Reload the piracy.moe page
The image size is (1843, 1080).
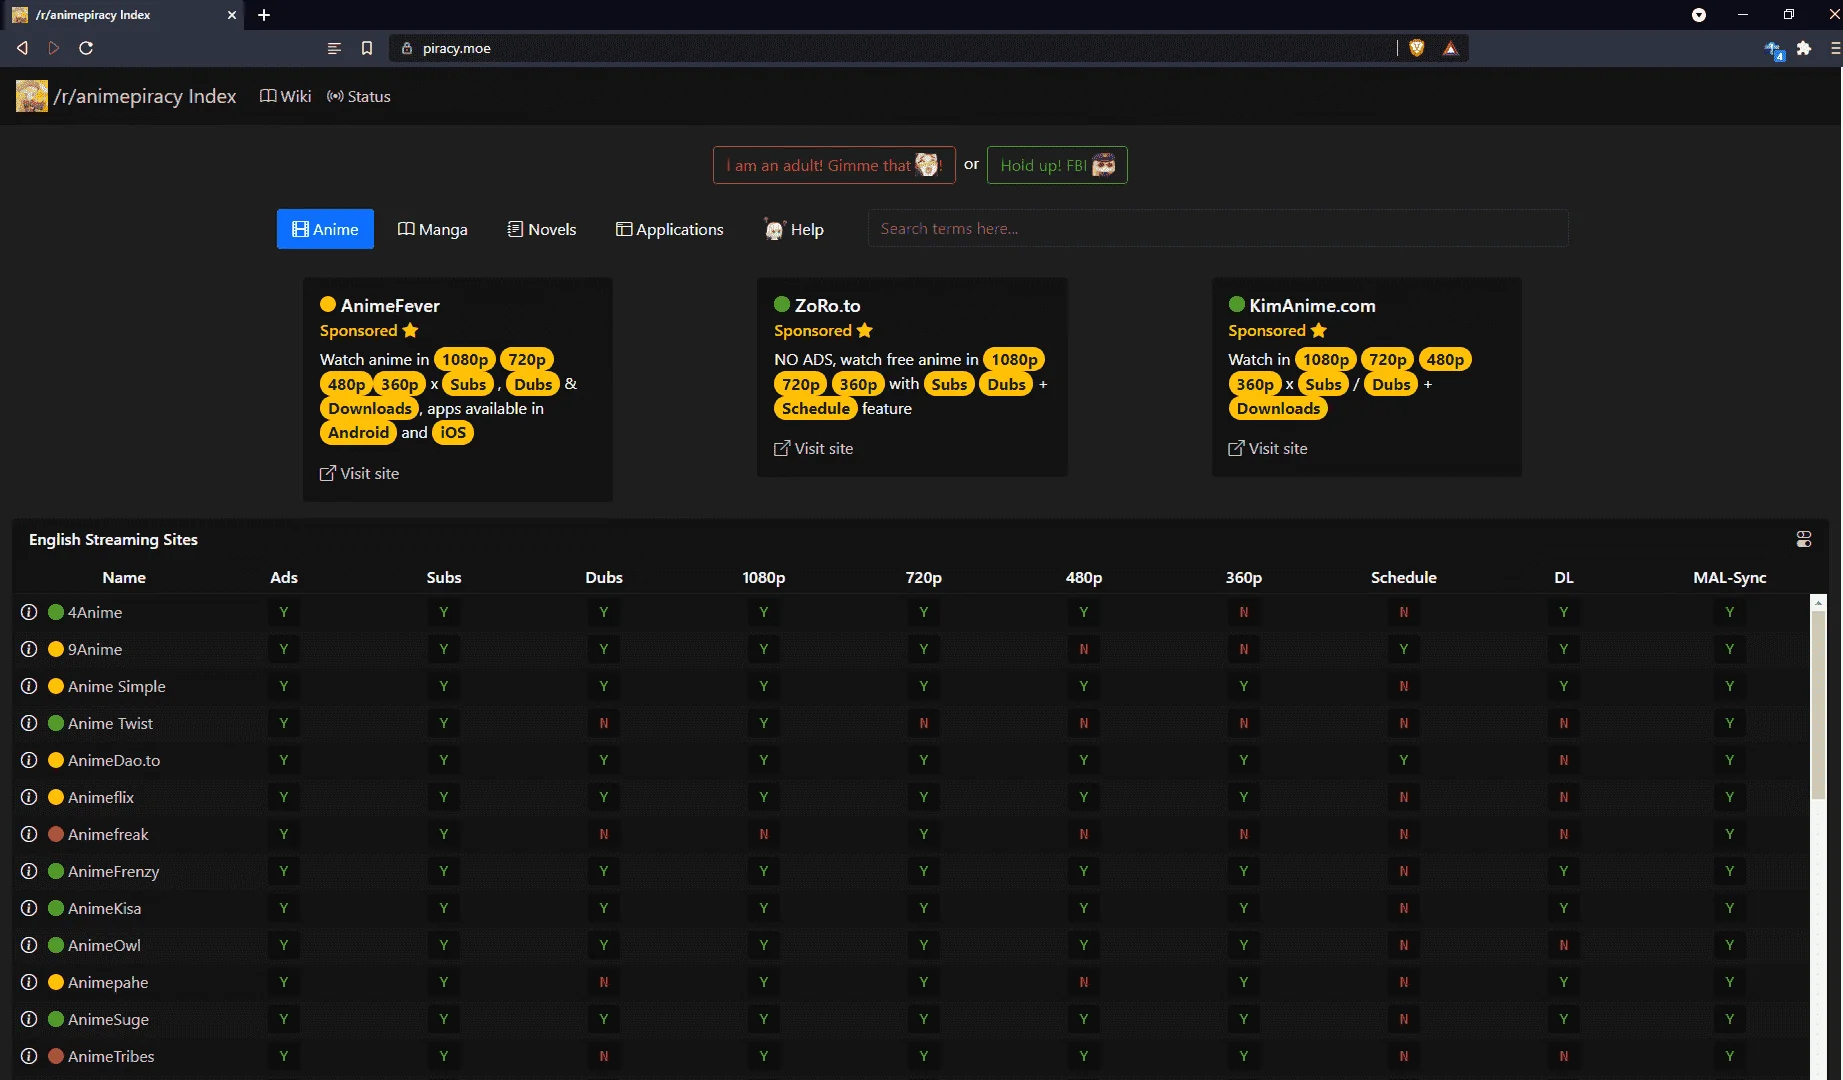pyautogui.click(x=86, y=48)
